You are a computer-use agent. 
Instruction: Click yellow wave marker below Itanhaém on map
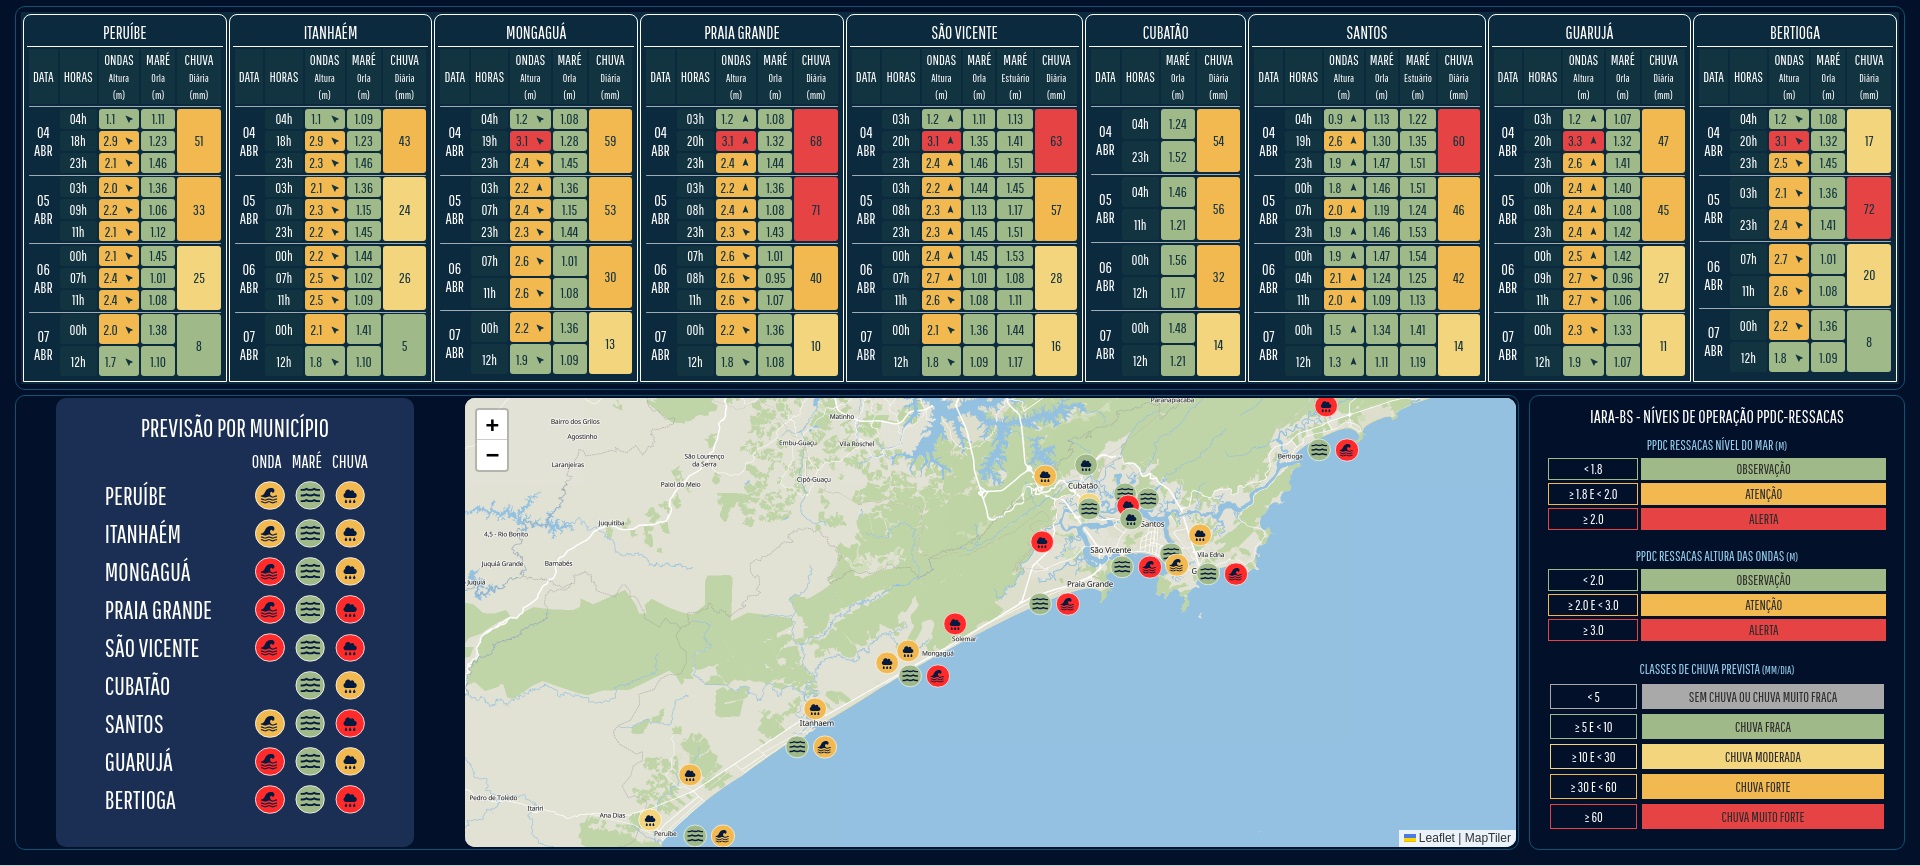point(824,746)
